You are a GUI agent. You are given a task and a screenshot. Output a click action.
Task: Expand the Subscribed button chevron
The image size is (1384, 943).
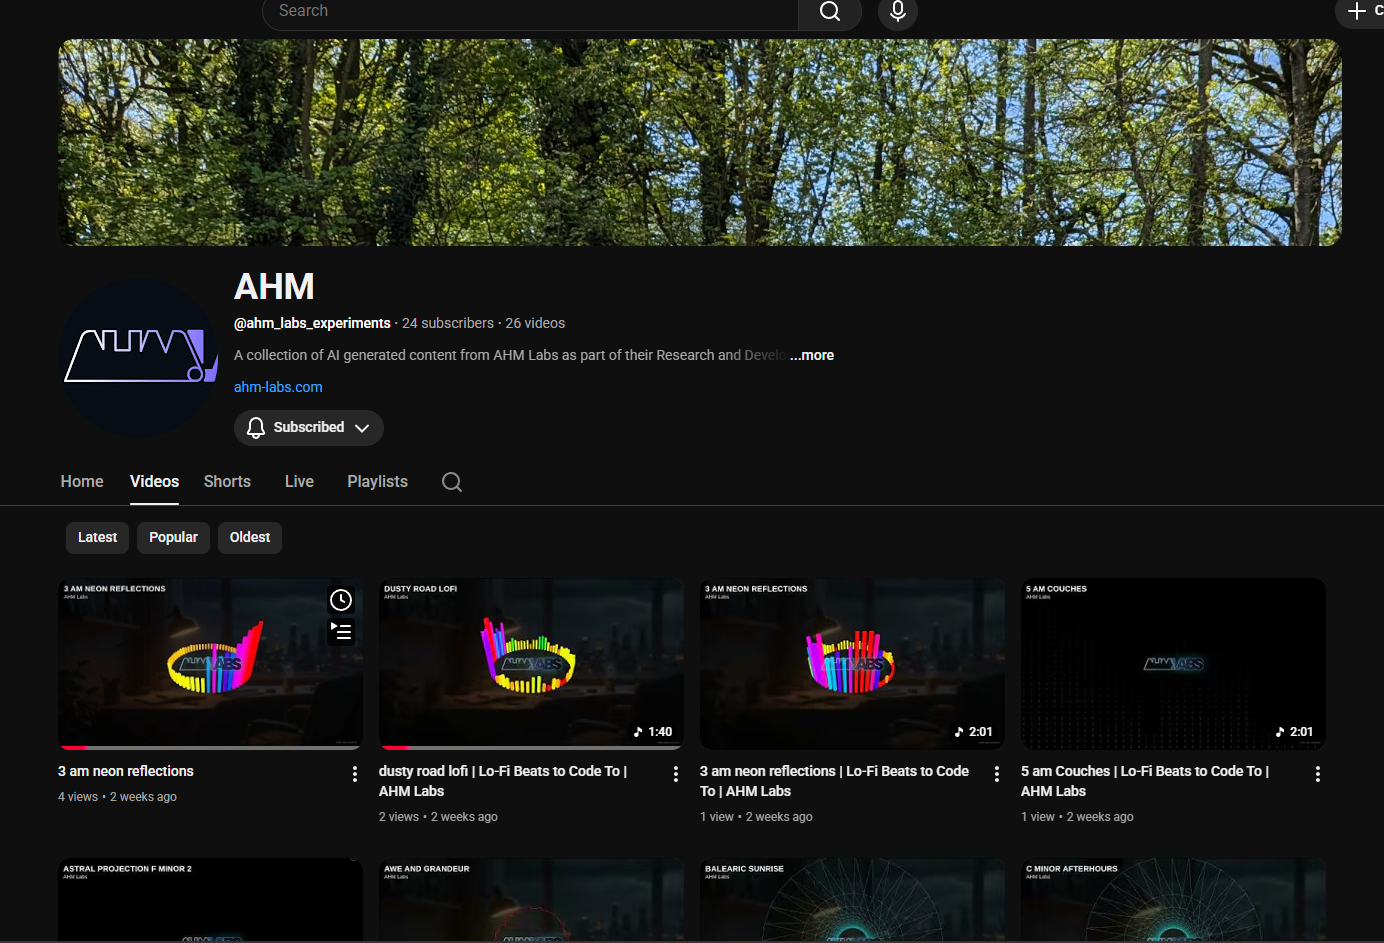click(364, 427)
